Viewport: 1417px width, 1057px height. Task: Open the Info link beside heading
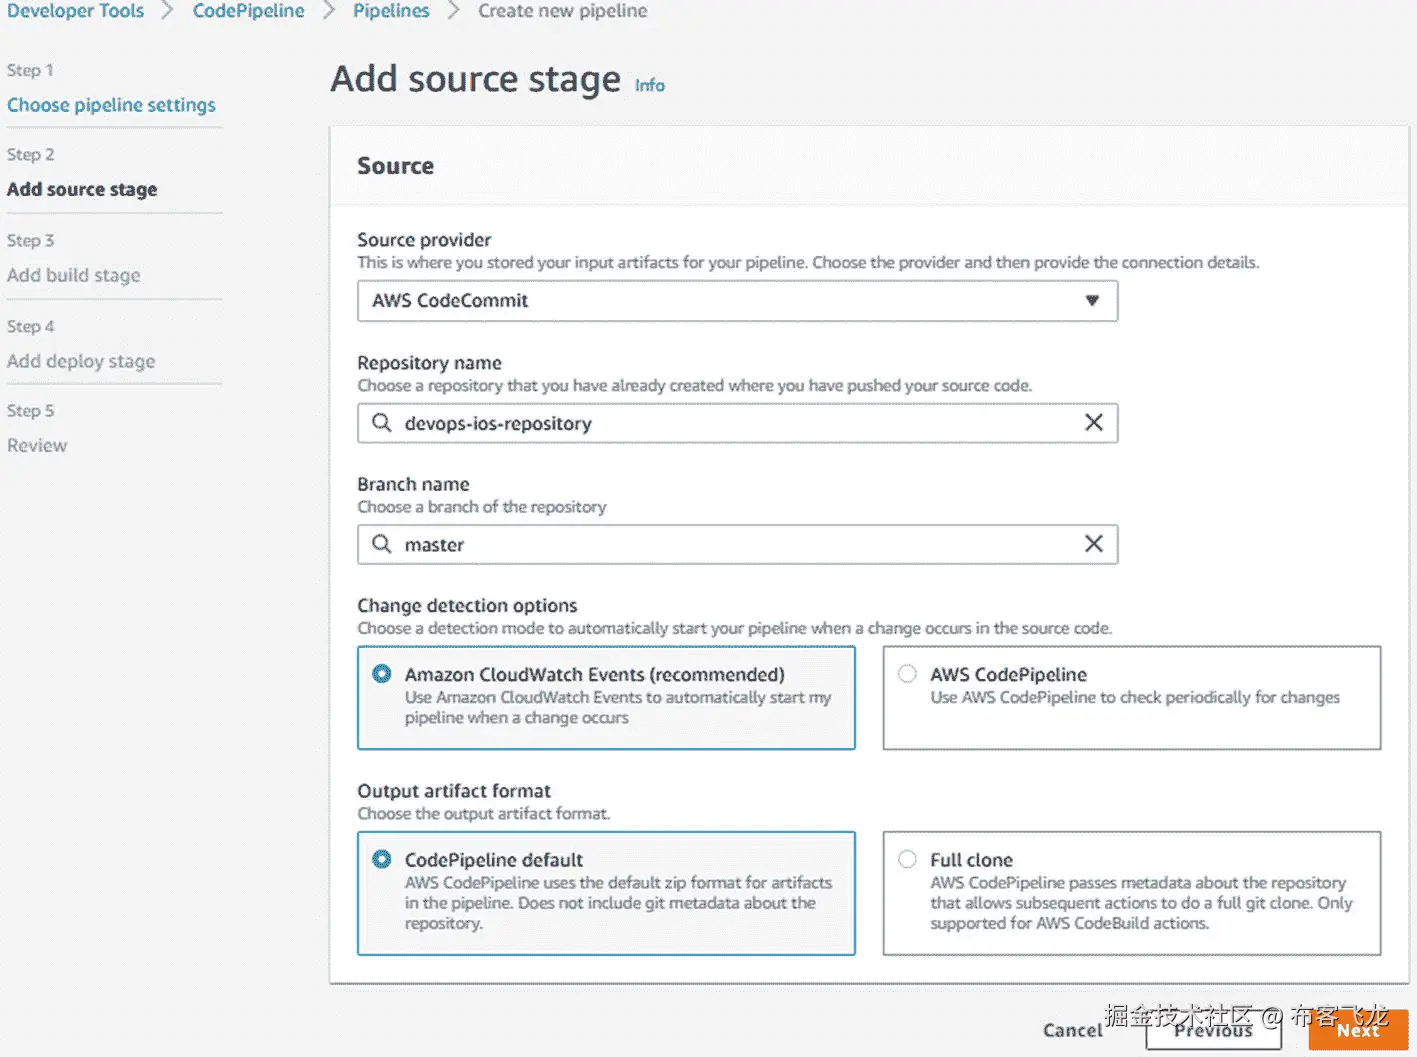pos(650,86)
